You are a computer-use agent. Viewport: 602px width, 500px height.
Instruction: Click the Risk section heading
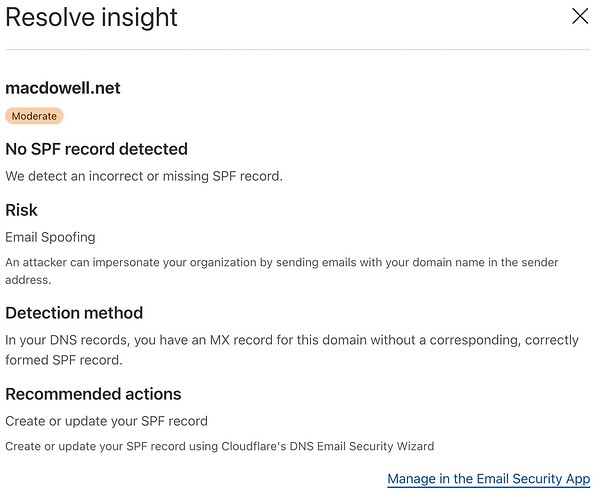[22, 210]
